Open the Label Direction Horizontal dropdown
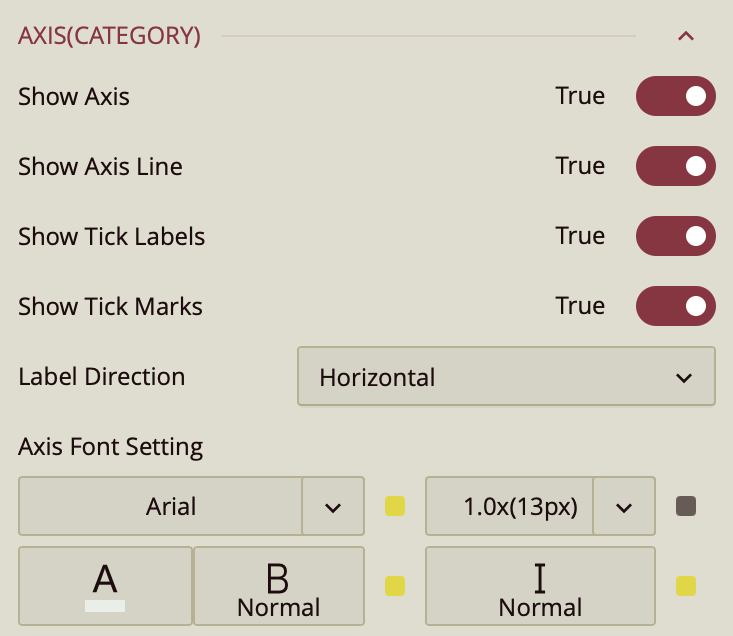The height and width of the screenshot is (636, 733). tap(506, 377)
